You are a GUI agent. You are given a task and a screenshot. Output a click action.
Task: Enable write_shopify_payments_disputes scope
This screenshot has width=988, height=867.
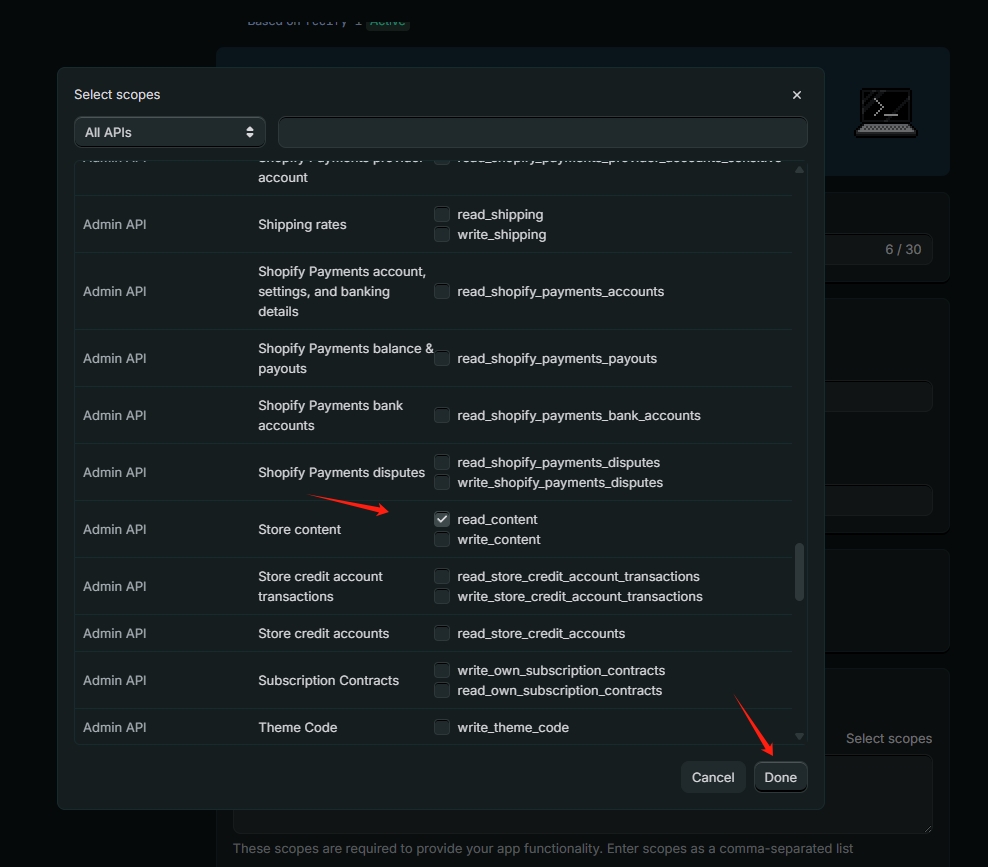click(442, 482)
